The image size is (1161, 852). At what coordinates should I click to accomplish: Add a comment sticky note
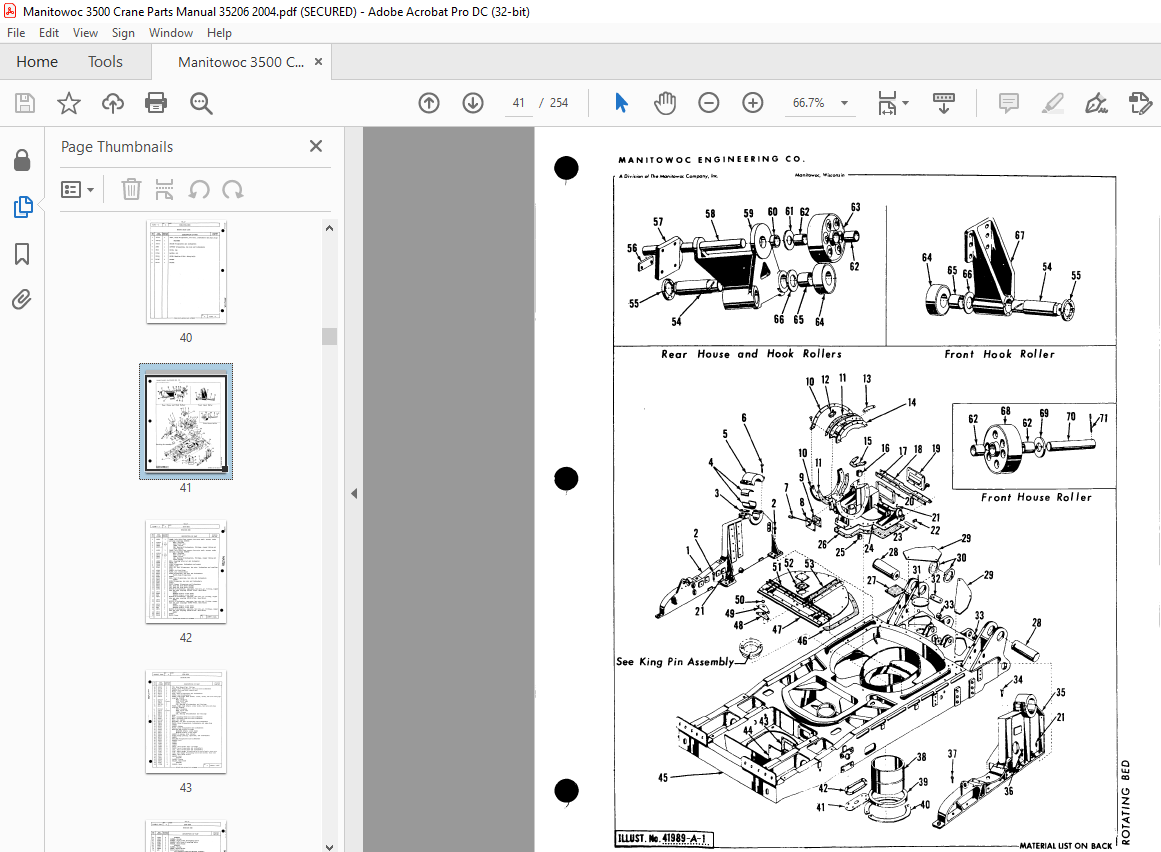[1008, 103]
